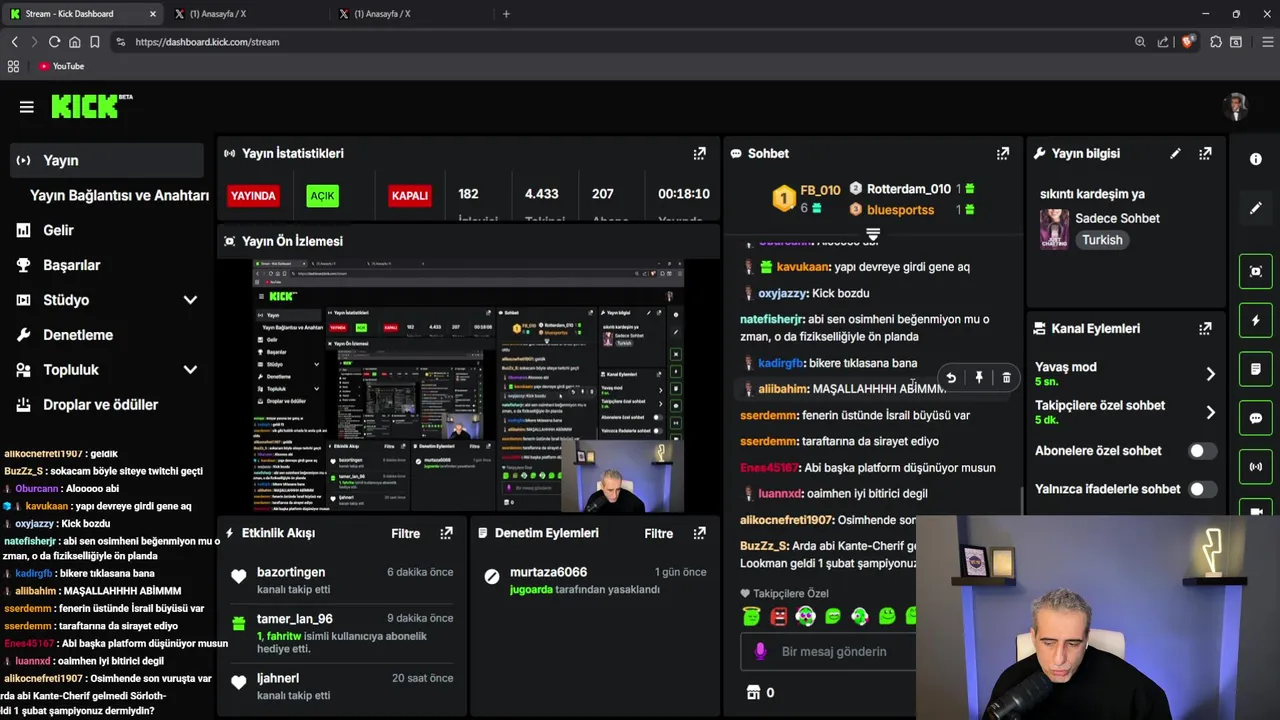Click username bazortingen in Etkinlik Akışı
This screenshot has height=720, width=1280.
(291, 572)
